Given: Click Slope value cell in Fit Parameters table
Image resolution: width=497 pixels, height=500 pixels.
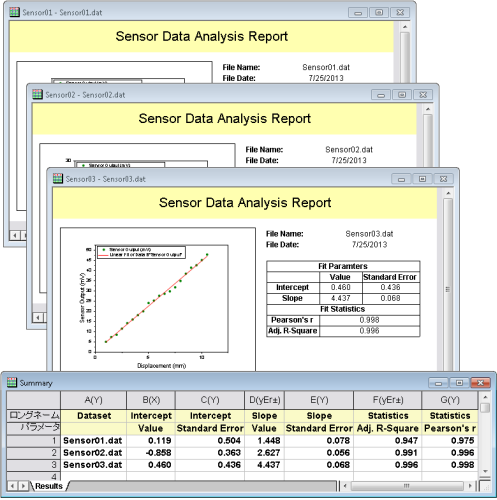Looking at the screenshot, I should pos(341,298).
